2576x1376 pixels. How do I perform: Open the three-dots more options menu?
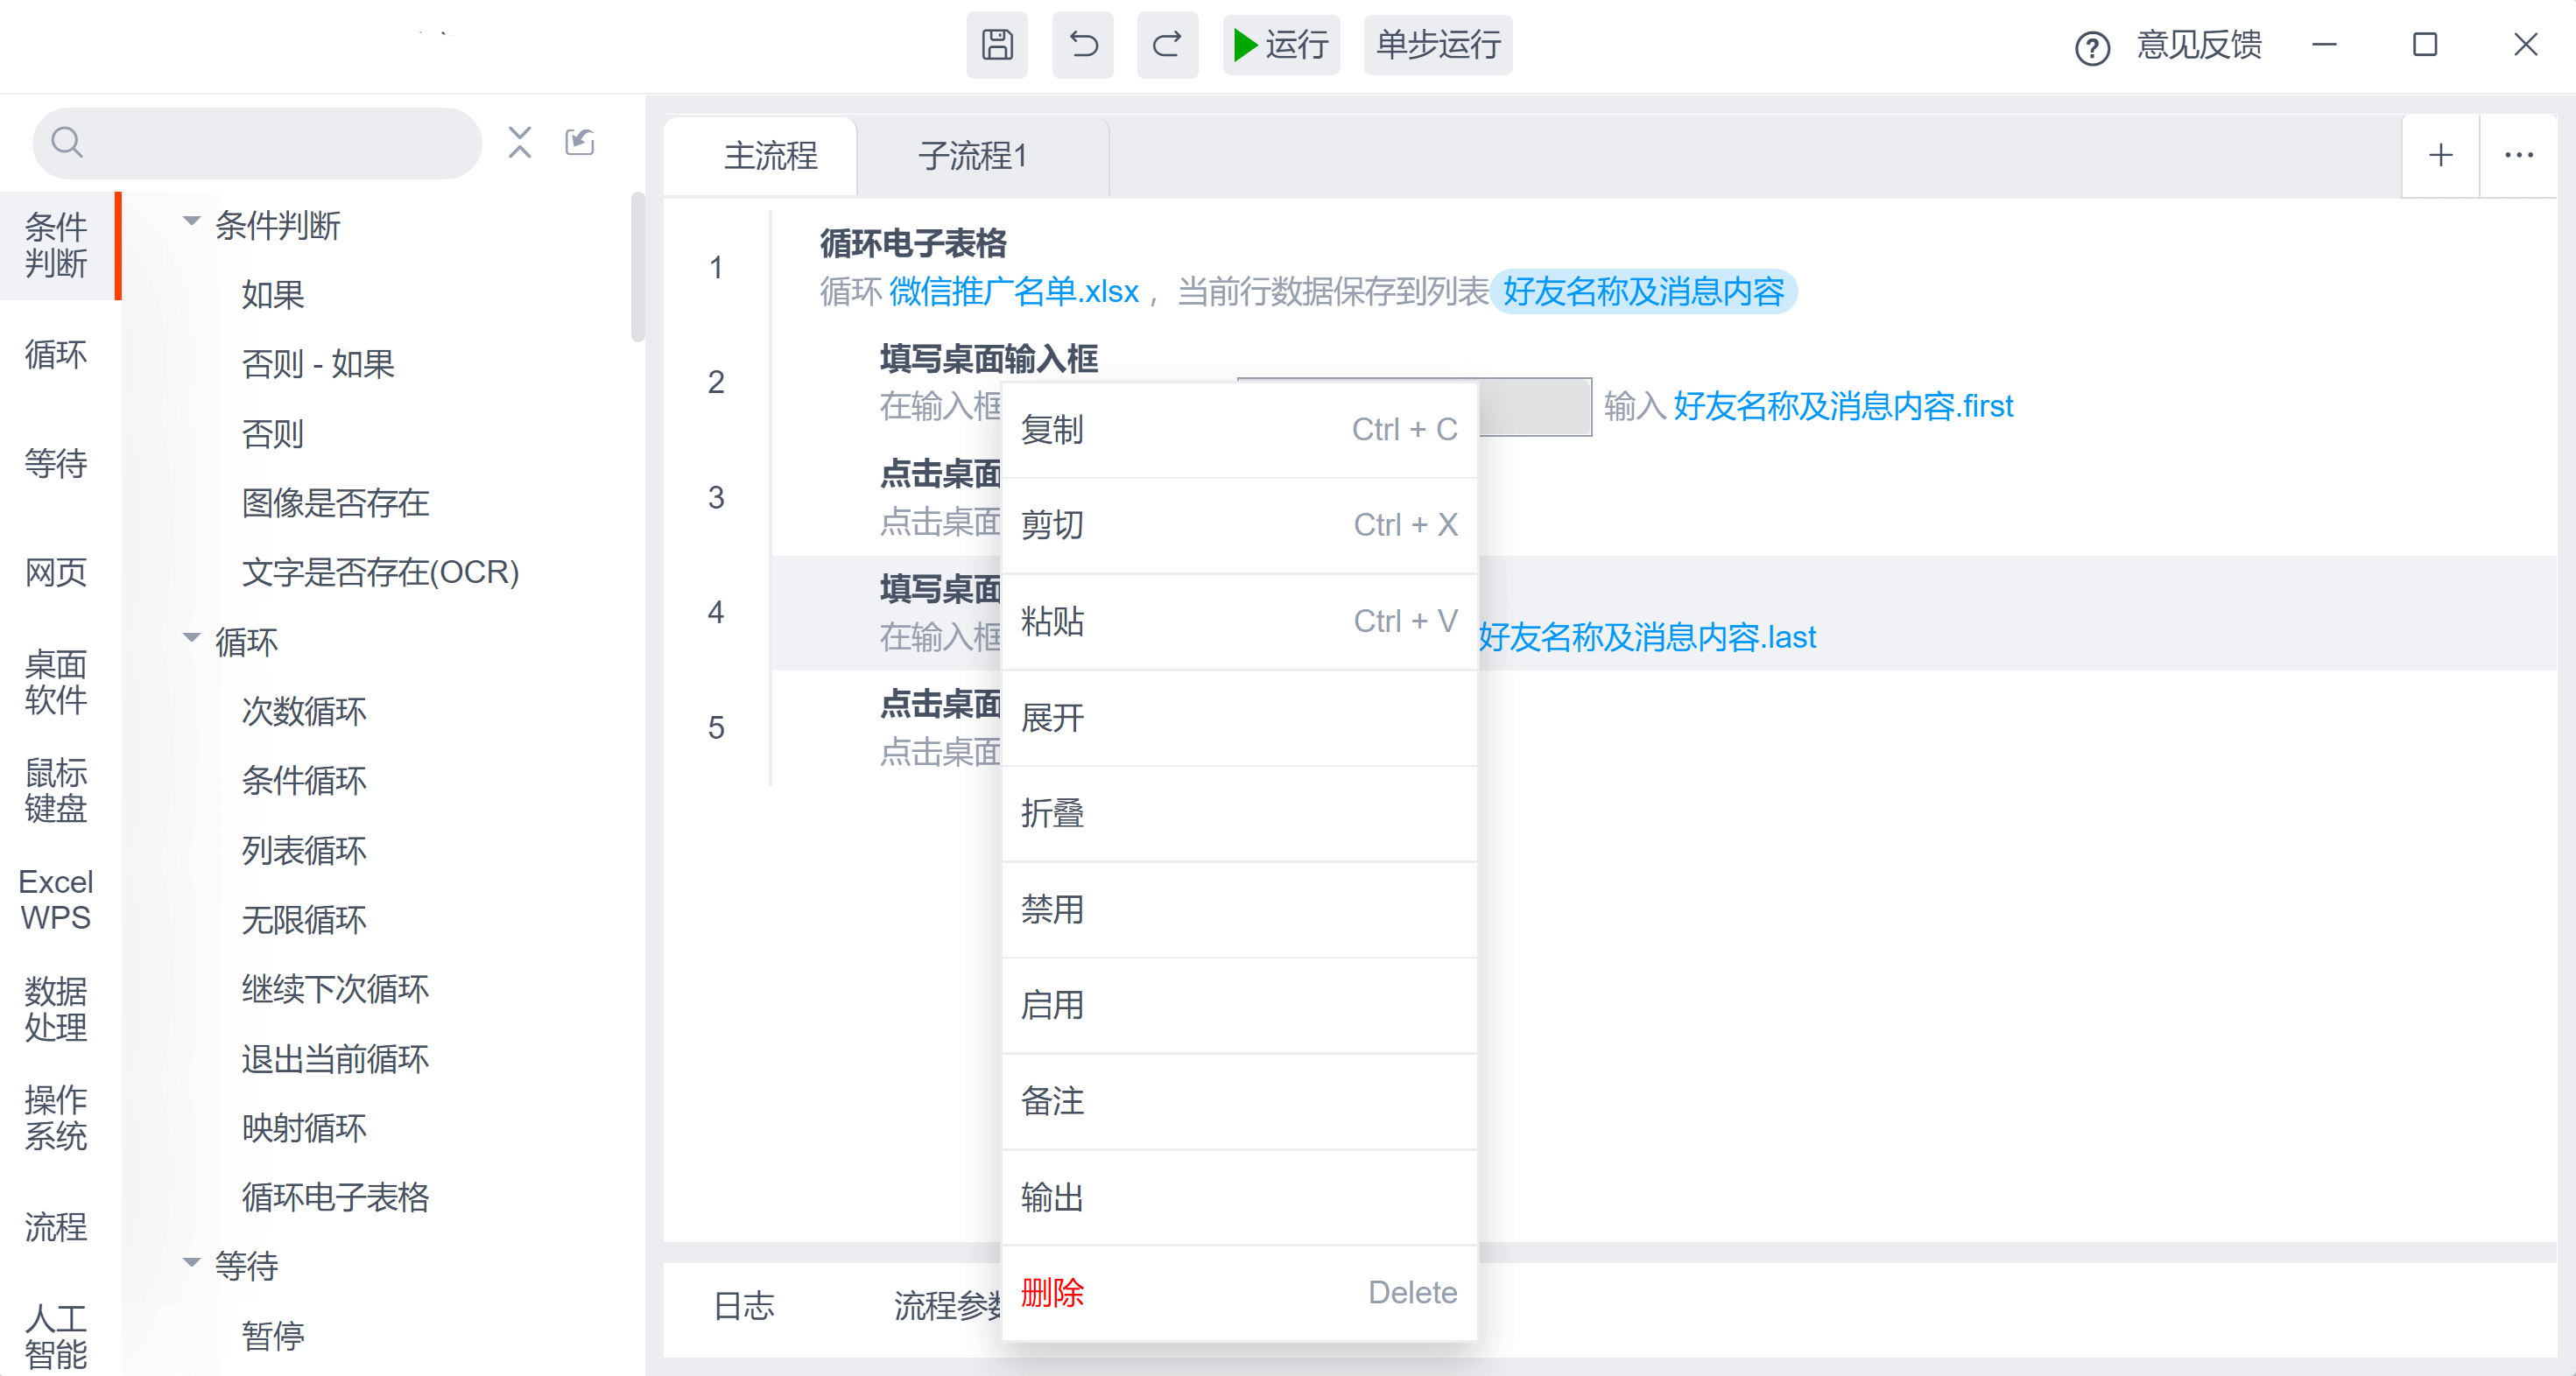point(2518,155)
